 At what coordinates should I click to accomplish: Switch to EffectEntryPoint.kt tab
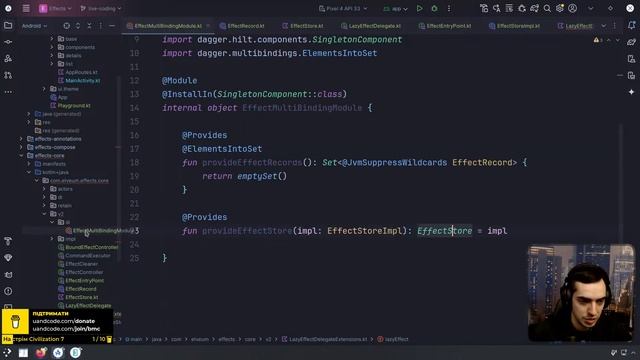[445, 26]
